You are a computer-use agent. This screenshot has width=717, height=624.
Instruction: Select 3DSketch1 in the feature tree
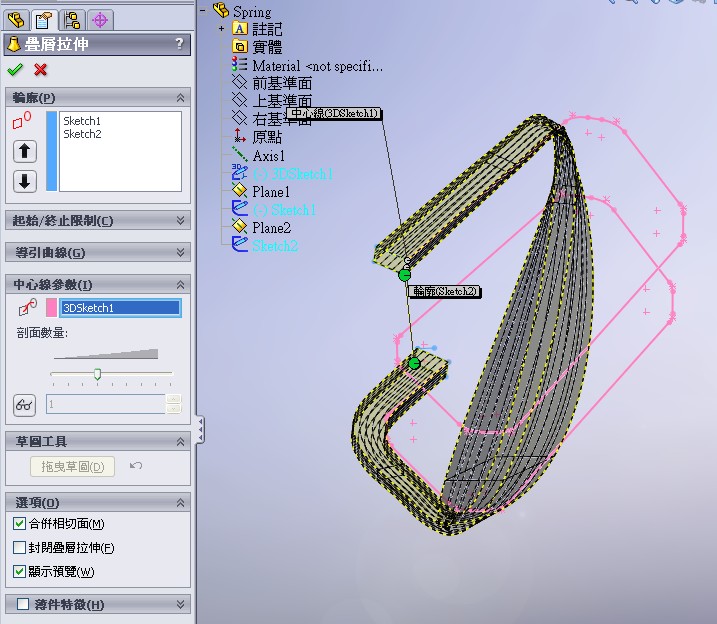(293, 174)
